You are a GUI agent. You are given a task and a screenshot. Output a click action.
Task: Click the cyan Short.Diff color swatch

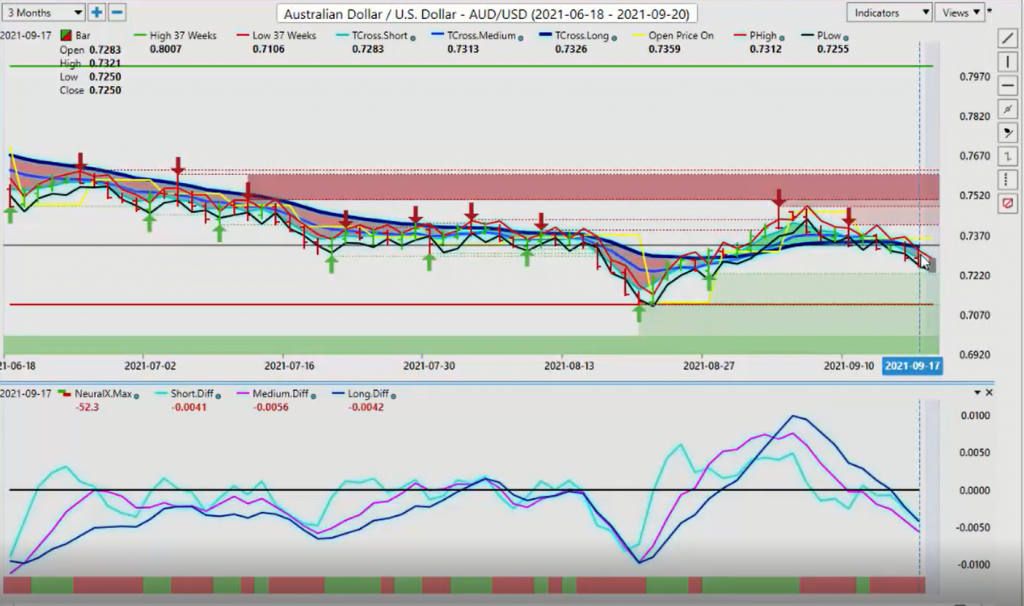click(x=161, y=394)
